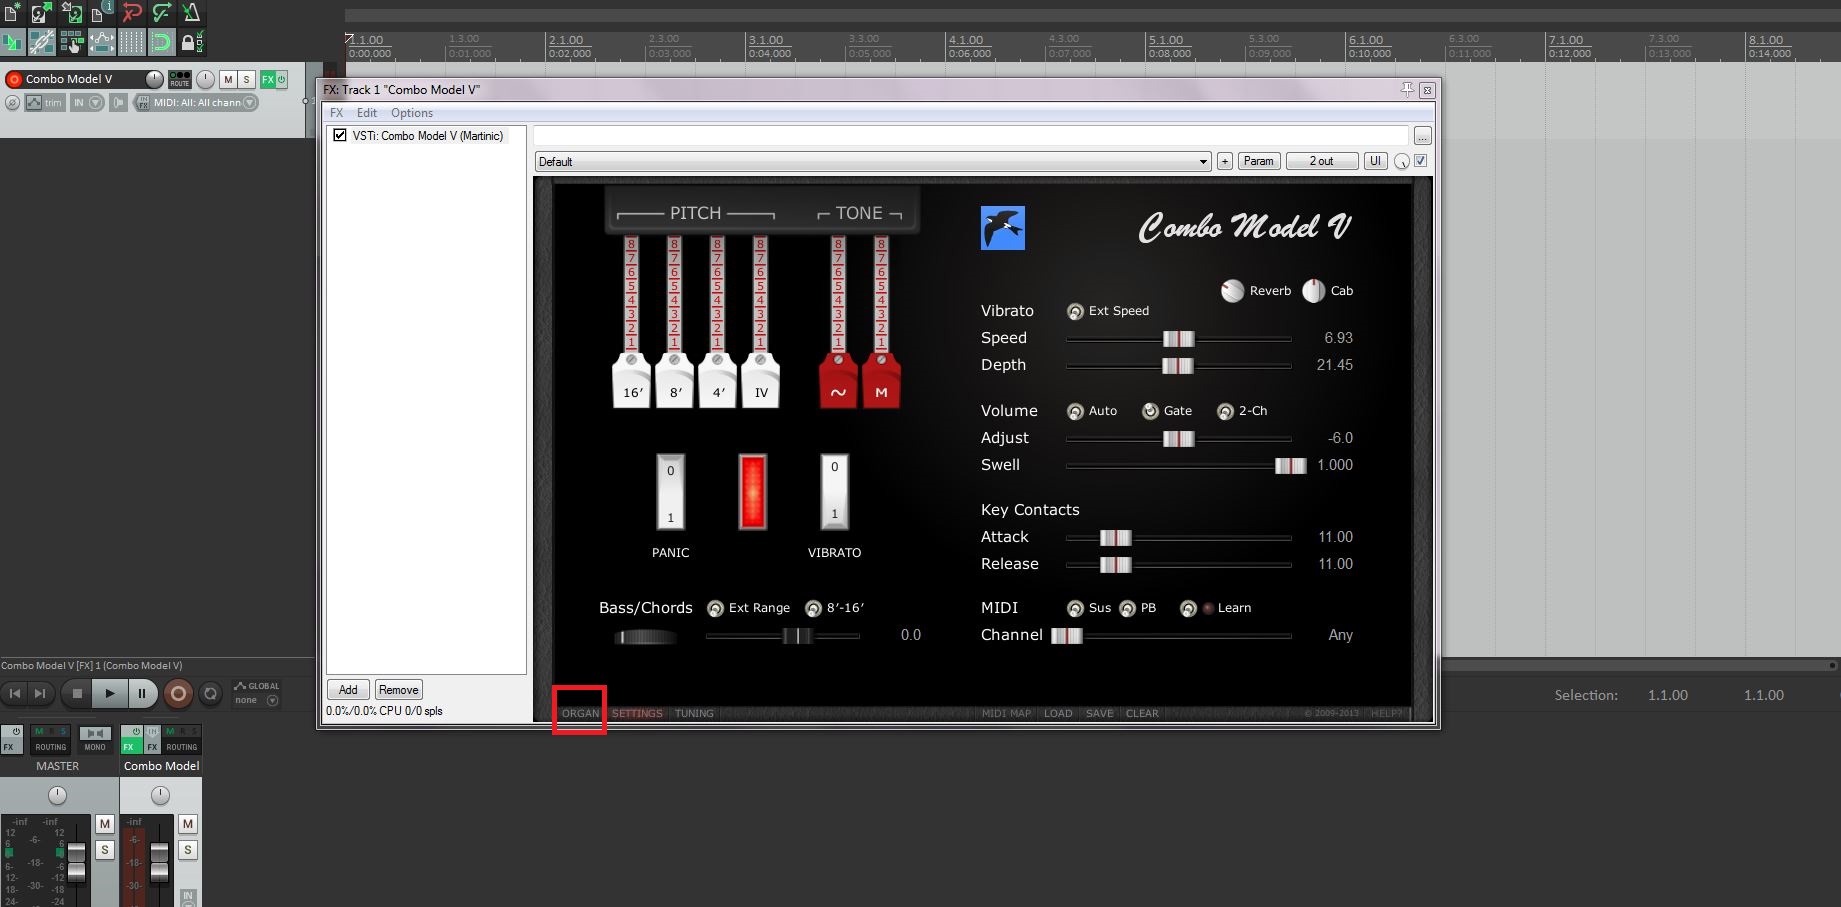This screenshot has height=907, width=1841.
Task: Uncheck the VSTi Combo Model V checkbox
Action: tap(340, 136)
